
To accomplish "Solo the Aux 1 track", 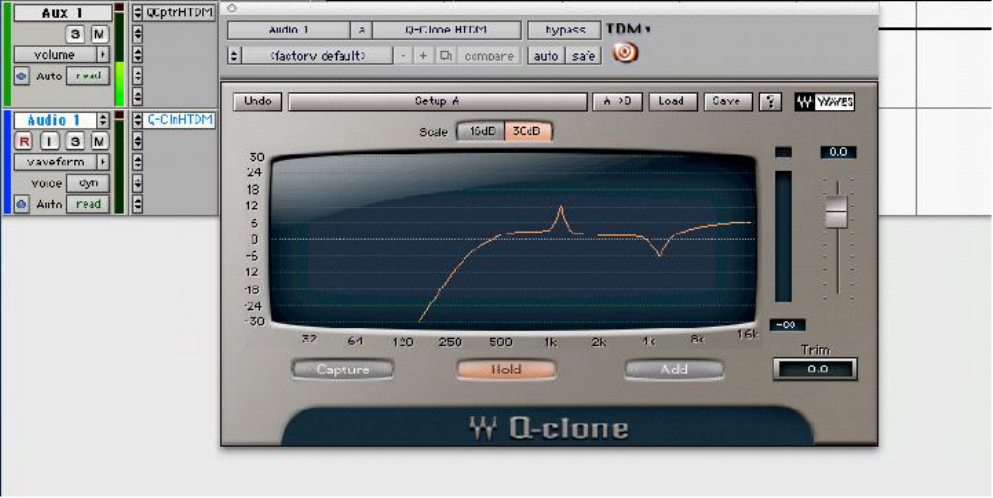I will pyautogui.click(x=75, y=34).
